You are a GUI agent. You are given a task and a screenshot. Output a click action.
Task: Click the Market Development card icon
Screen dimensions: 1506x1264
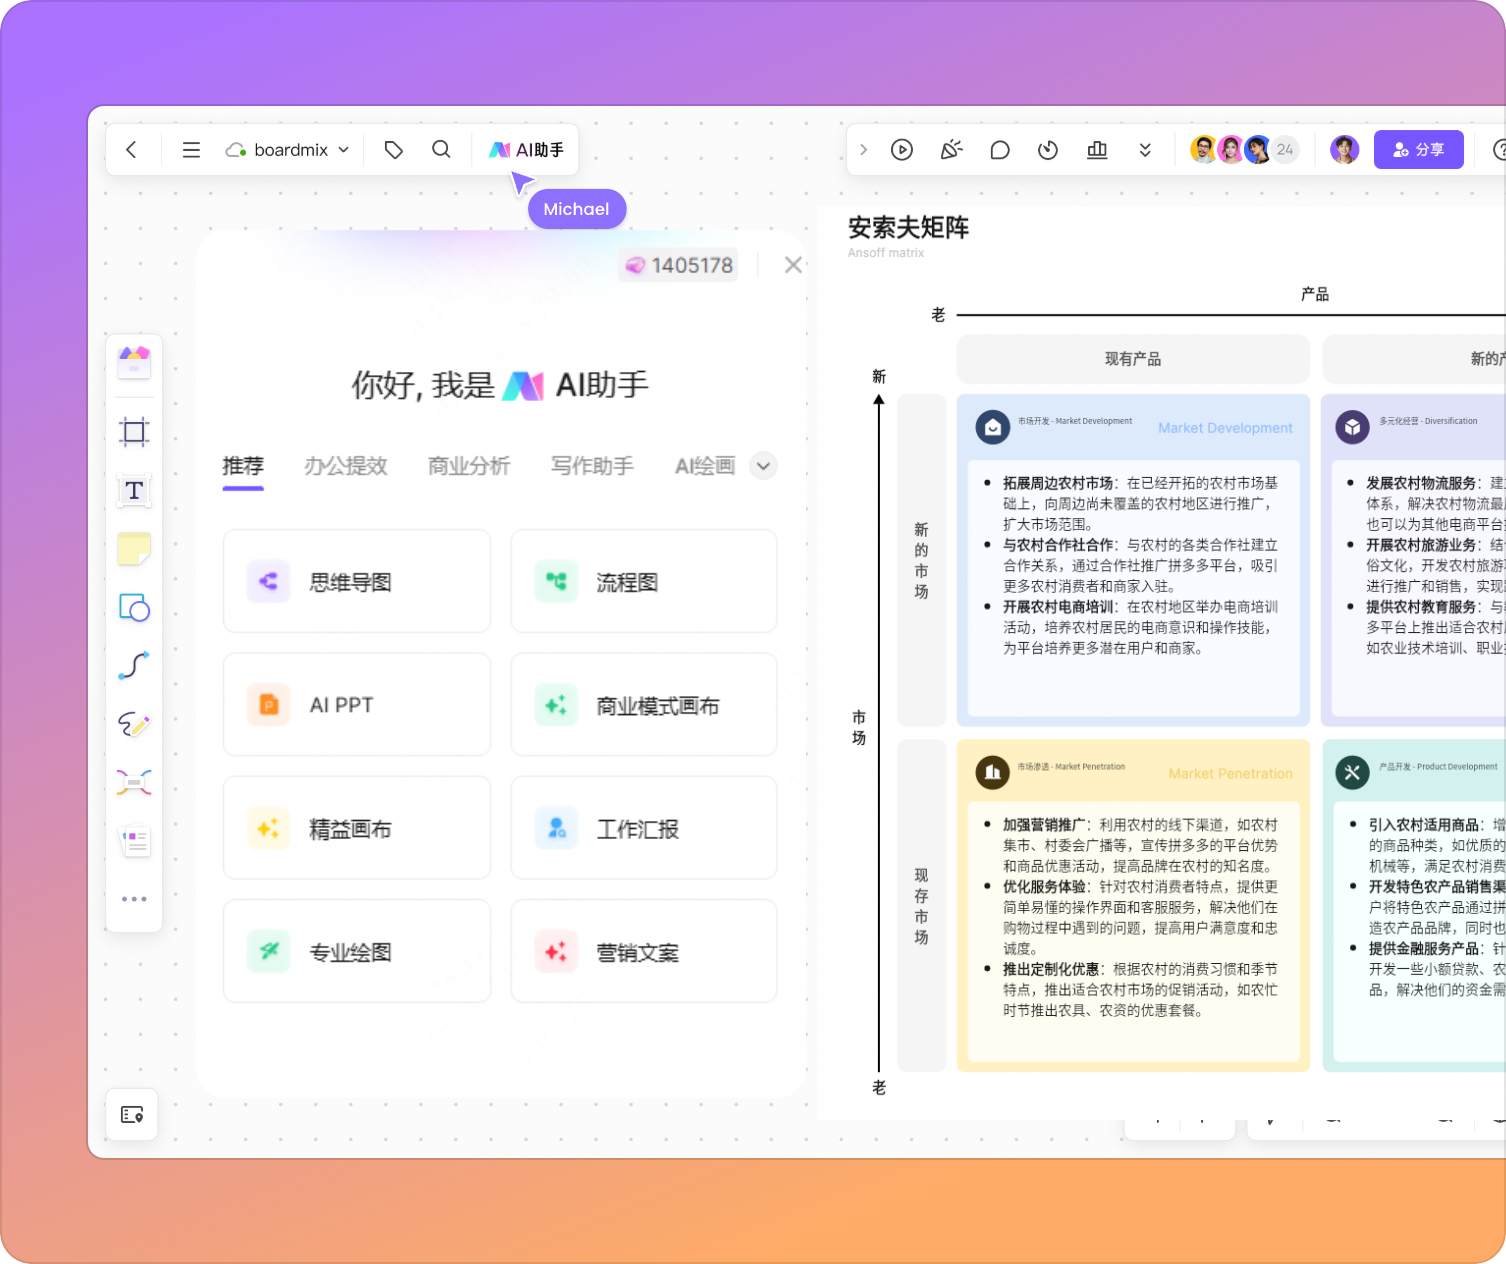992,428
